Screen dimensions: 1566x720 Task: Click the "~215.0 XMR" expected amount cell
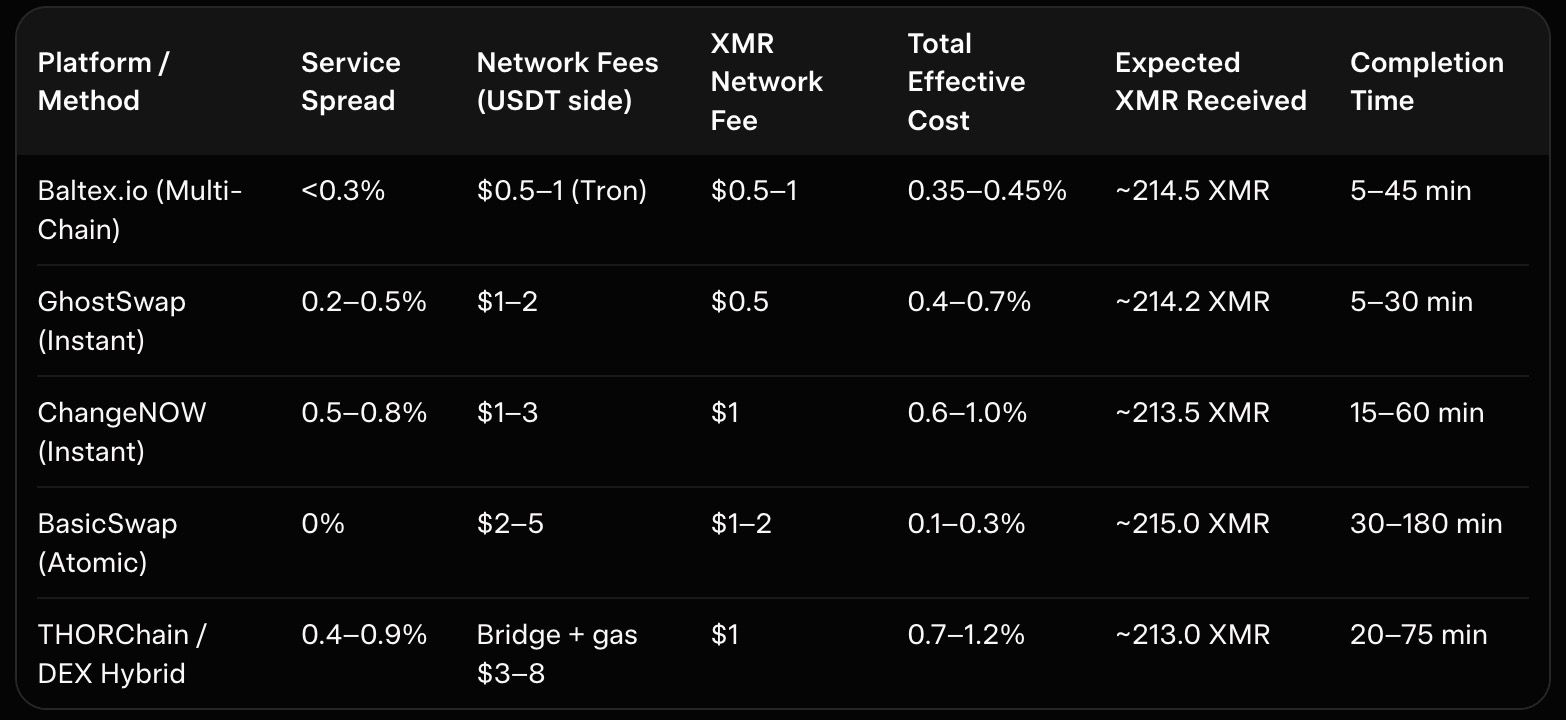click(1192, 524)
